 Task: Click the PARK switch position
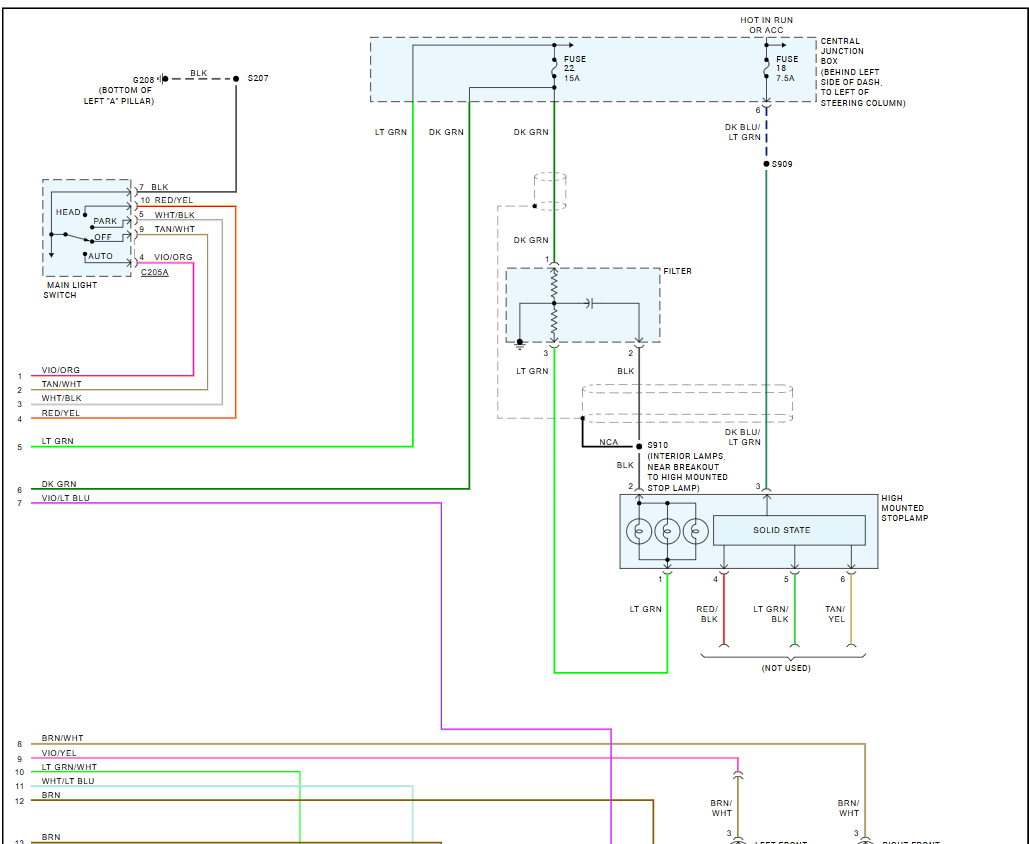coord(105,221)
